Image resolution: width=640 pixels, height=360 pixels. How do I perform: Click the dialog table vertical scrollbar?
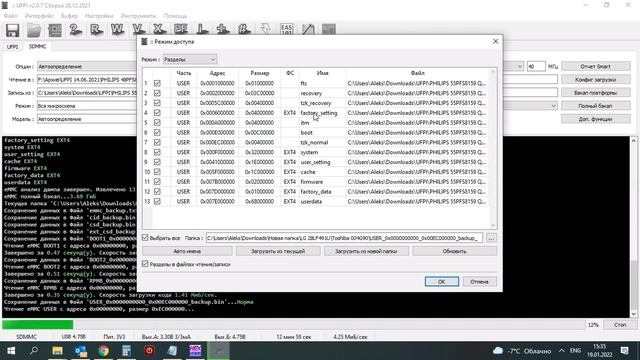point(493,149)
